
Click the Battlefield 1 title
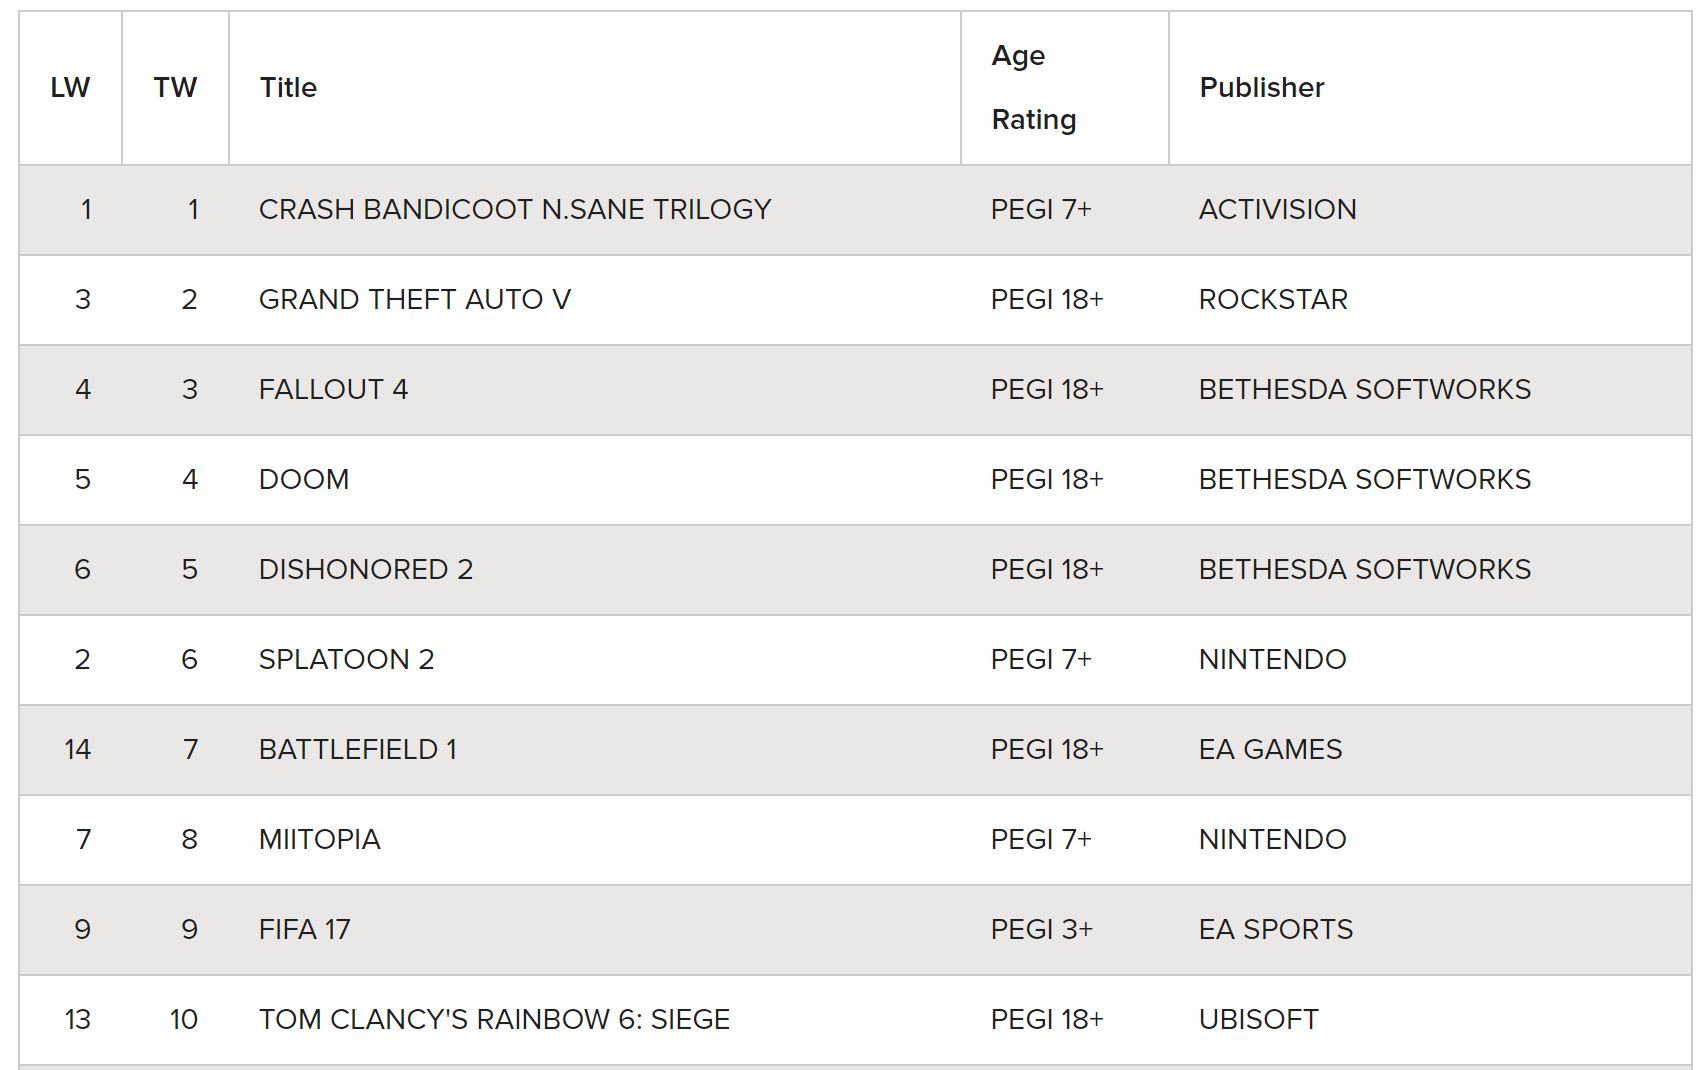click(x=358, y=750)
